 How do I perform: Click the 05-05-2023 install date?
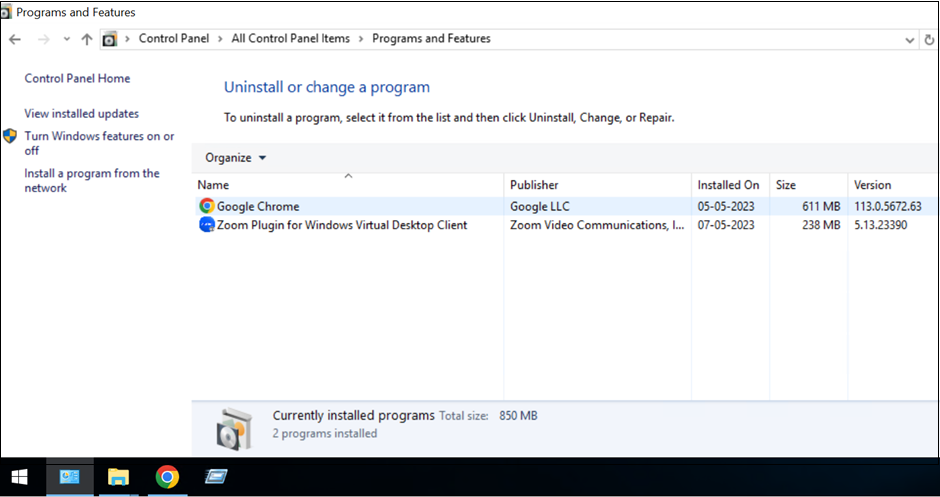(x=726, y=206)
